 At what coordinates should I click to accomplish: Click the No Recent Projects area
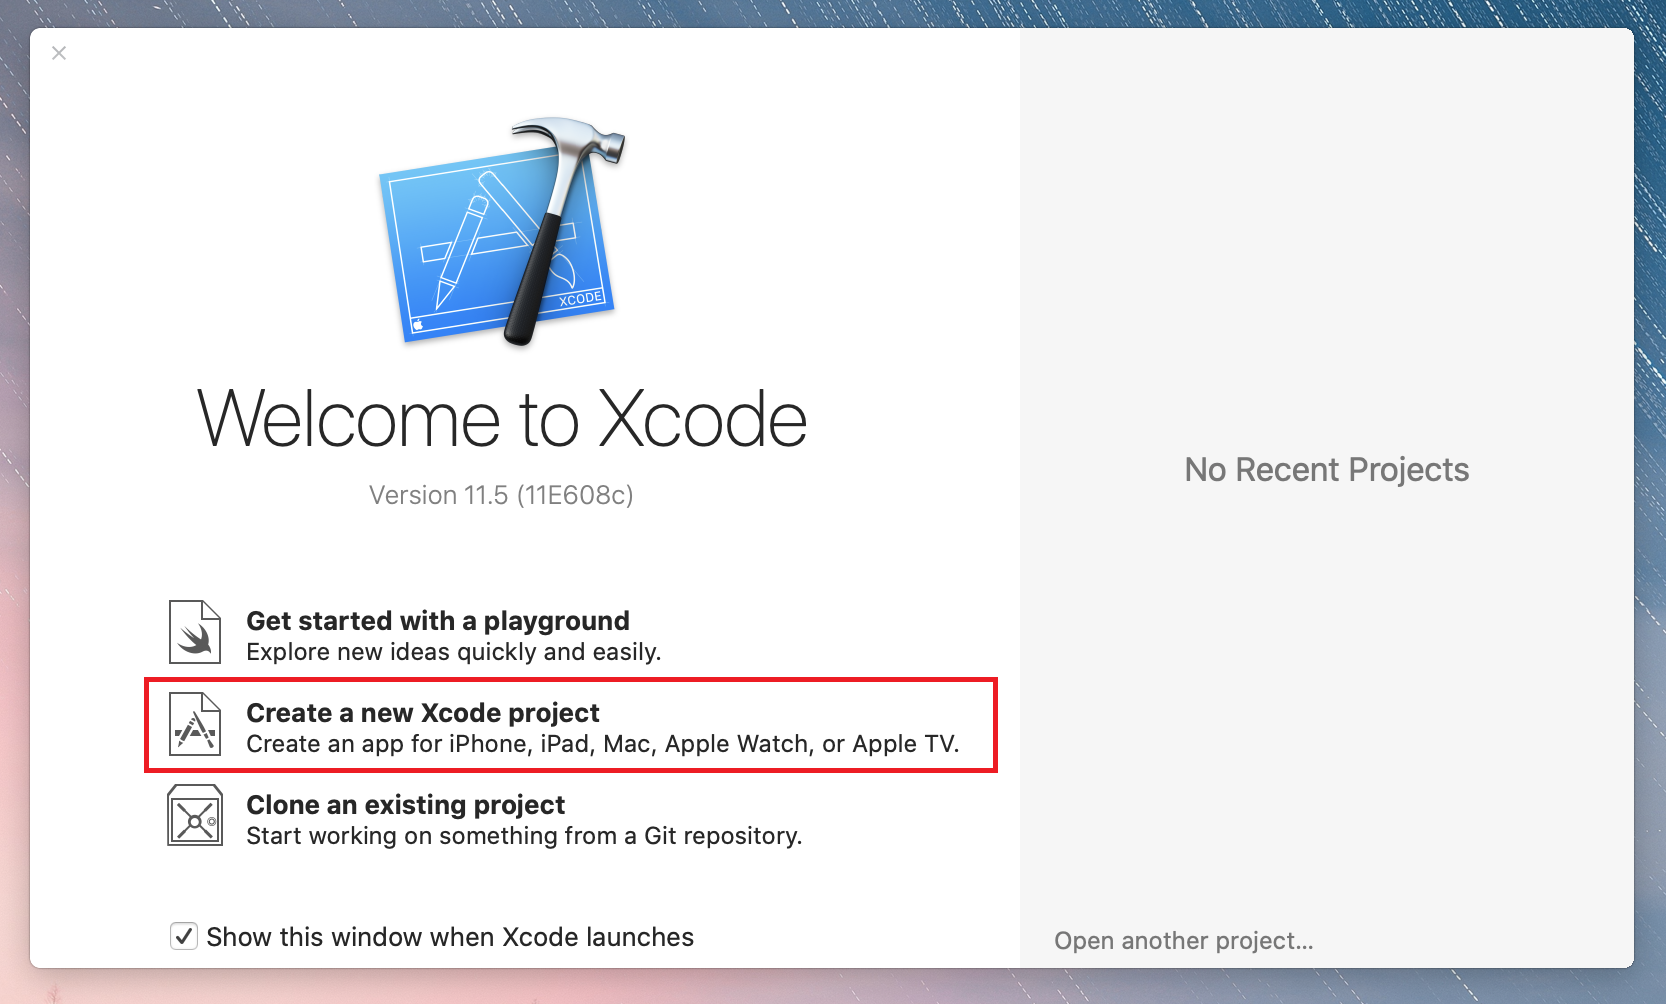click(1326, 469)
